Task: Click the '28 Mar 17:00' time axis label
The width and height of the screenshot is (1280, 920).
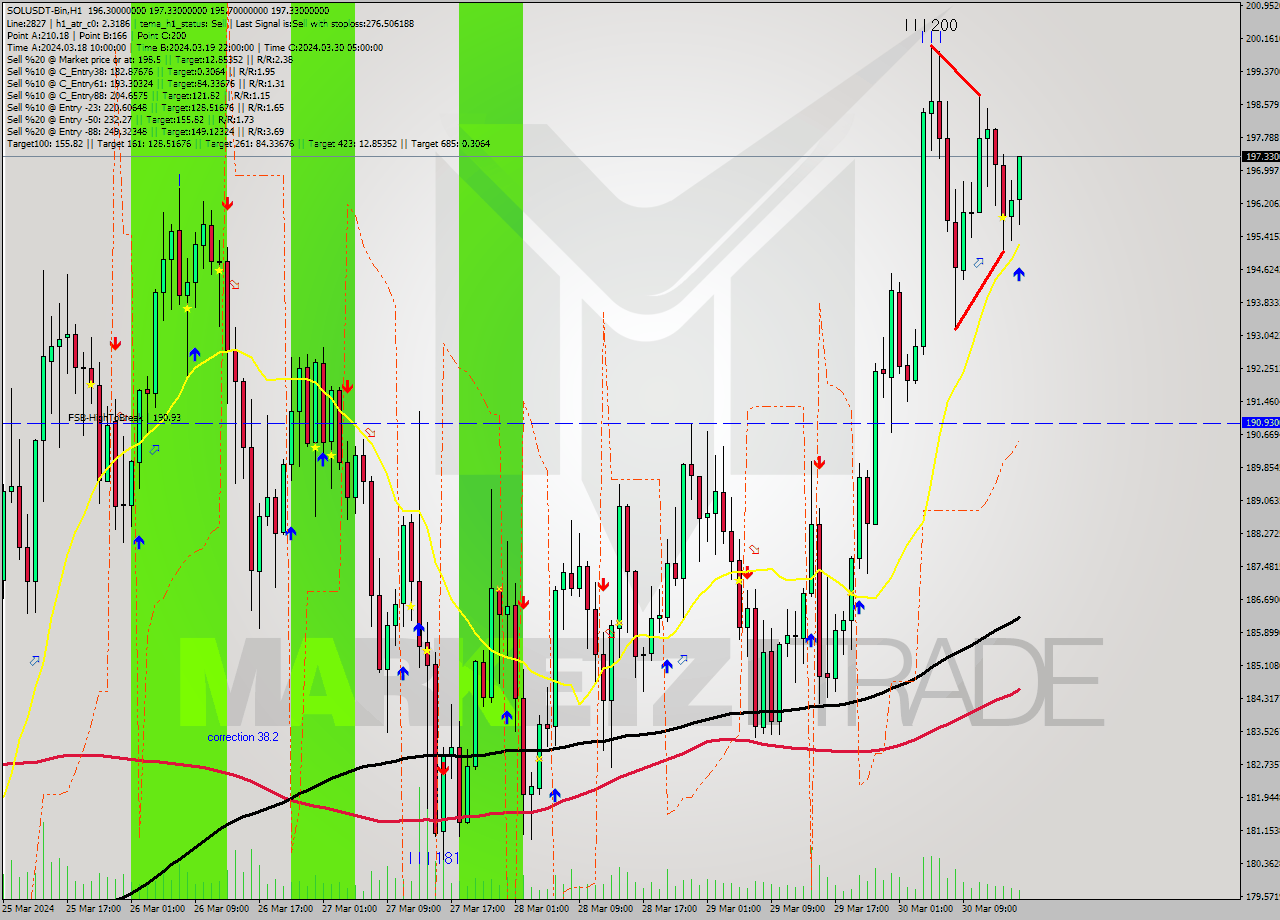Action: tap(672, 909)
